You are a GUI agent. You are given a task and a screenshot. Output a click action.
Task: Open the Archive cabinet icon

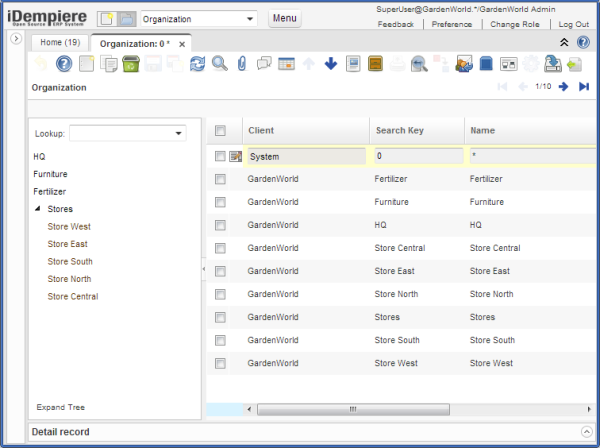point(375,64)
